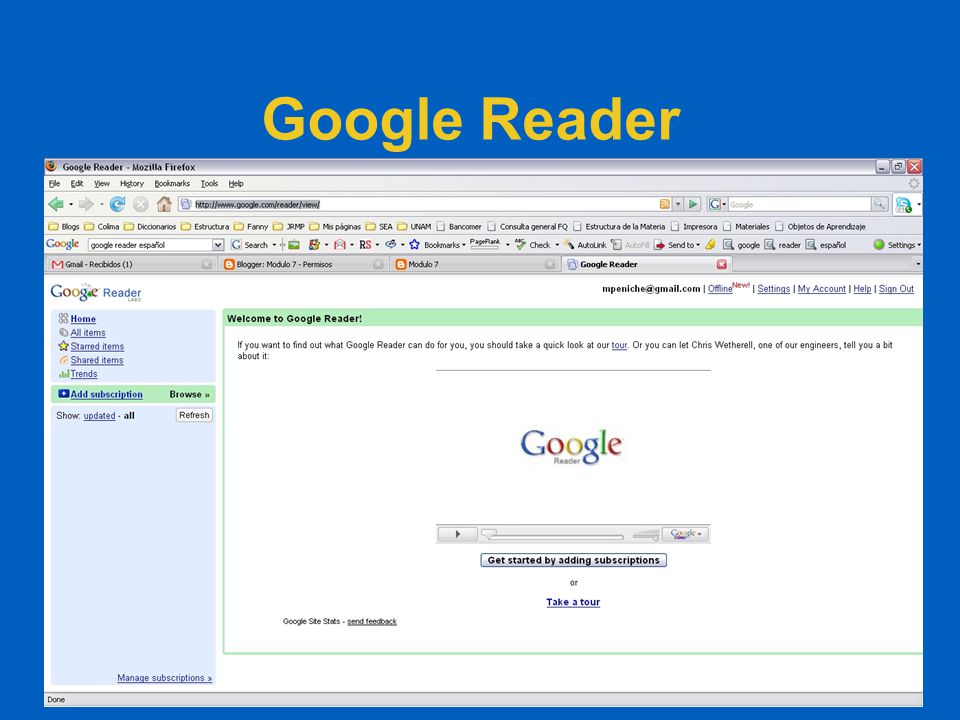Click the video volume slider
Screen dimensions: 960x720
(x=645, y=535)
